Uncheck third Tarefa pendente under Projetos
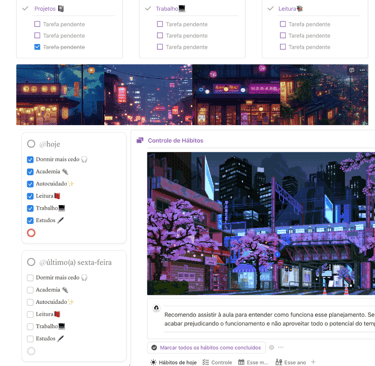This screenshot has width=375, height=366. [x=37, y=47]
